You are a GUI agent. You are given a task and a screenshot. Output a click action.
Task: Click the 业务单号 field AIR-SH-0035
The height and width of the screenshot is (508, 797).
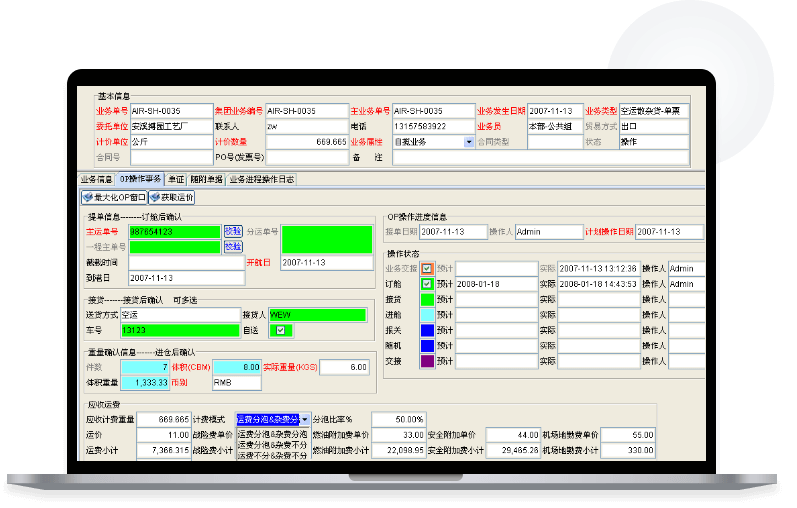coord(171,111)
